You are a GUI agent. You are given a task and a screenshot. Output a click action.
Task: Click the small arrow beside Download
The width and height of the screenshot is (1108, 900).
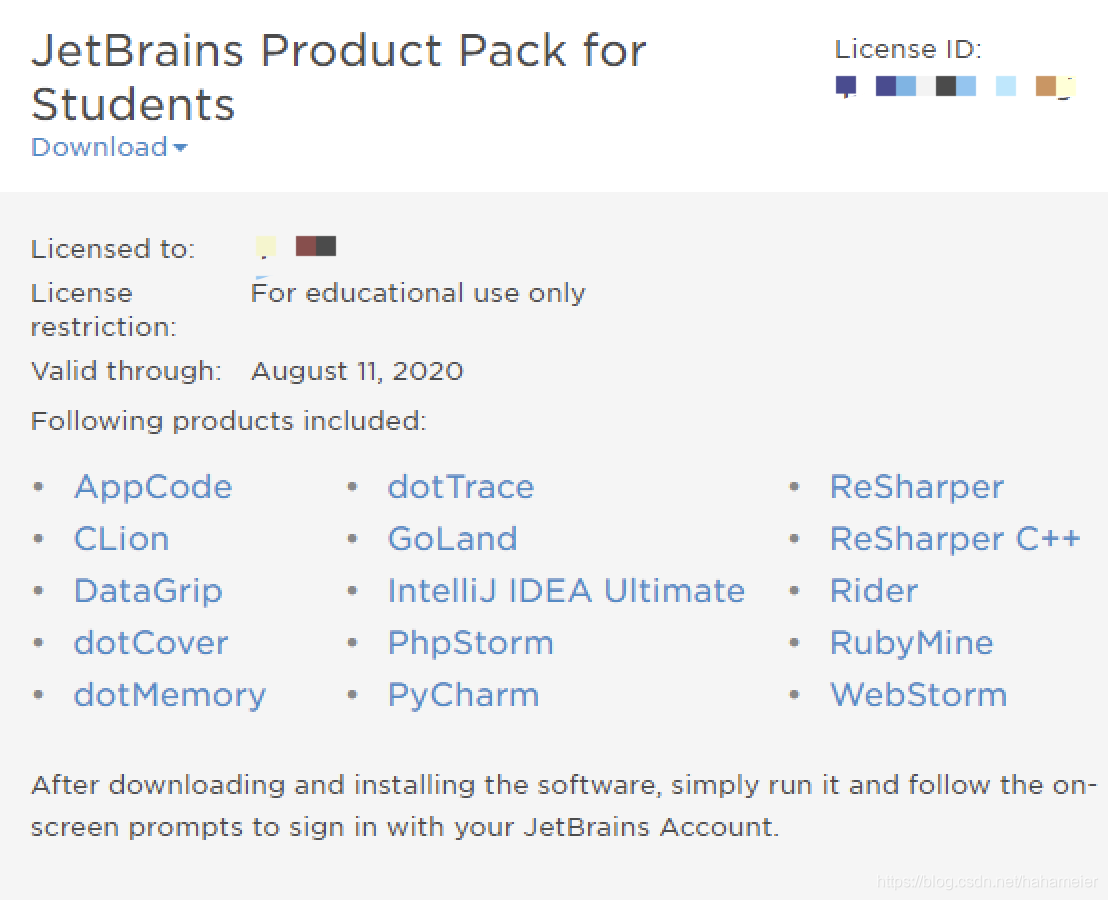[x=180, y=148]
